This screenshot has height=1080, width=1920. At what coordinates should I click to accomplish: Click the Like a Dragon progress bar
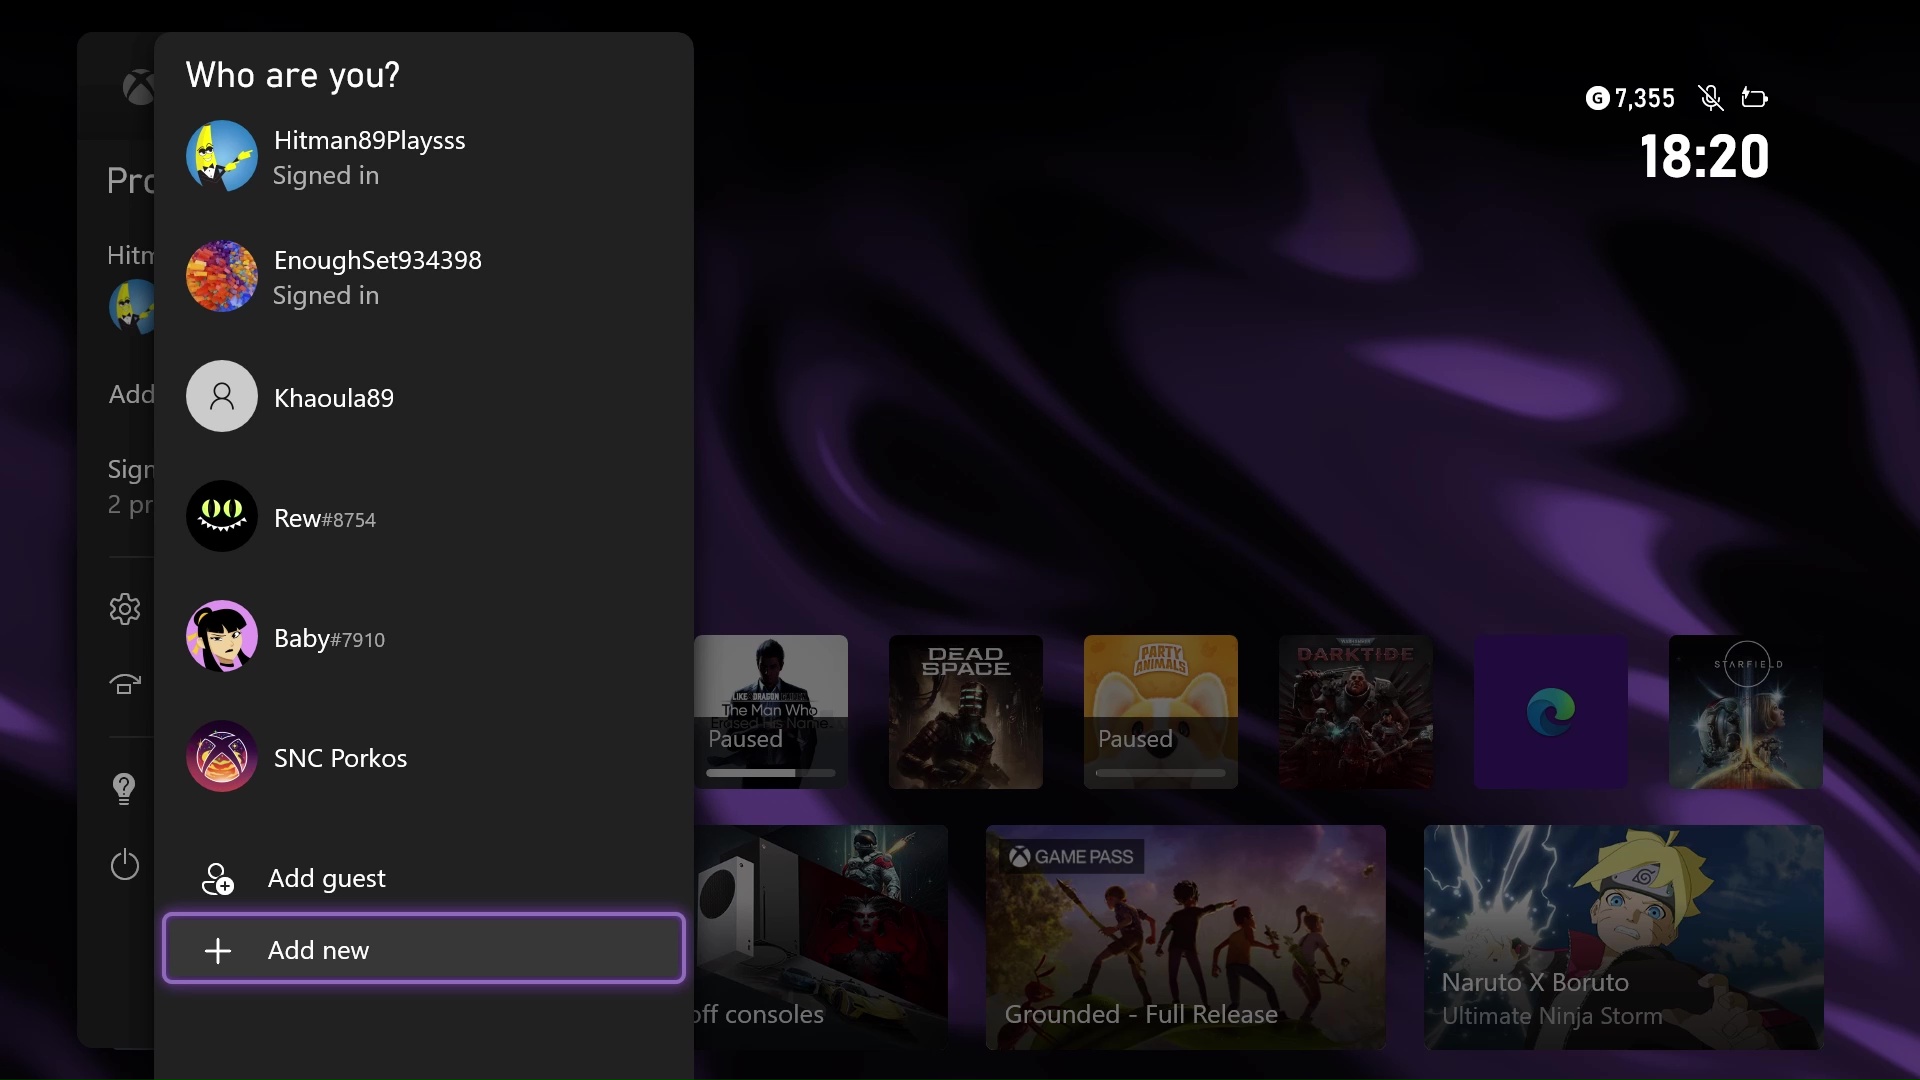[x=771, y=773]
